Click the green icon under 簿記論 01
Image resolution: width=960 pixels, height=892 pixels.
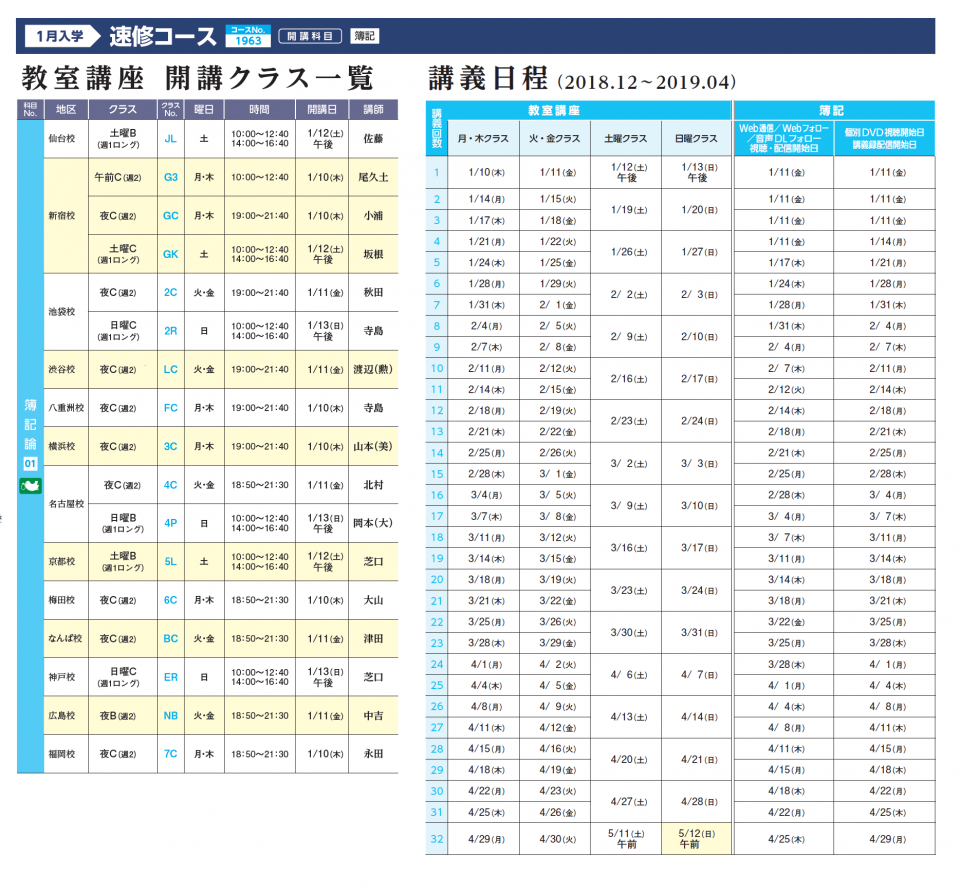point(30,486)
